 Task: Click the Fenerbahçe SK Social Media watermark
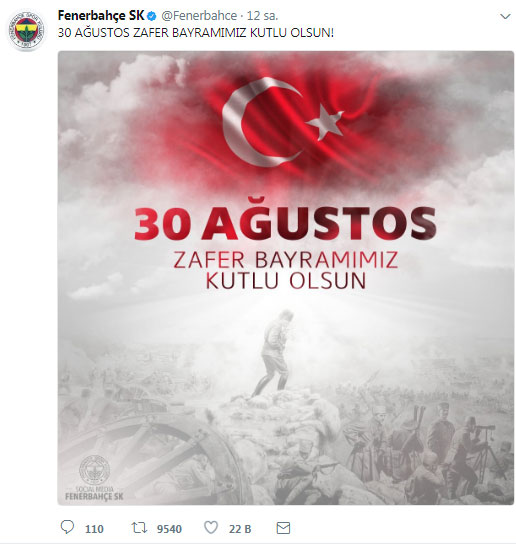[94, 478]
